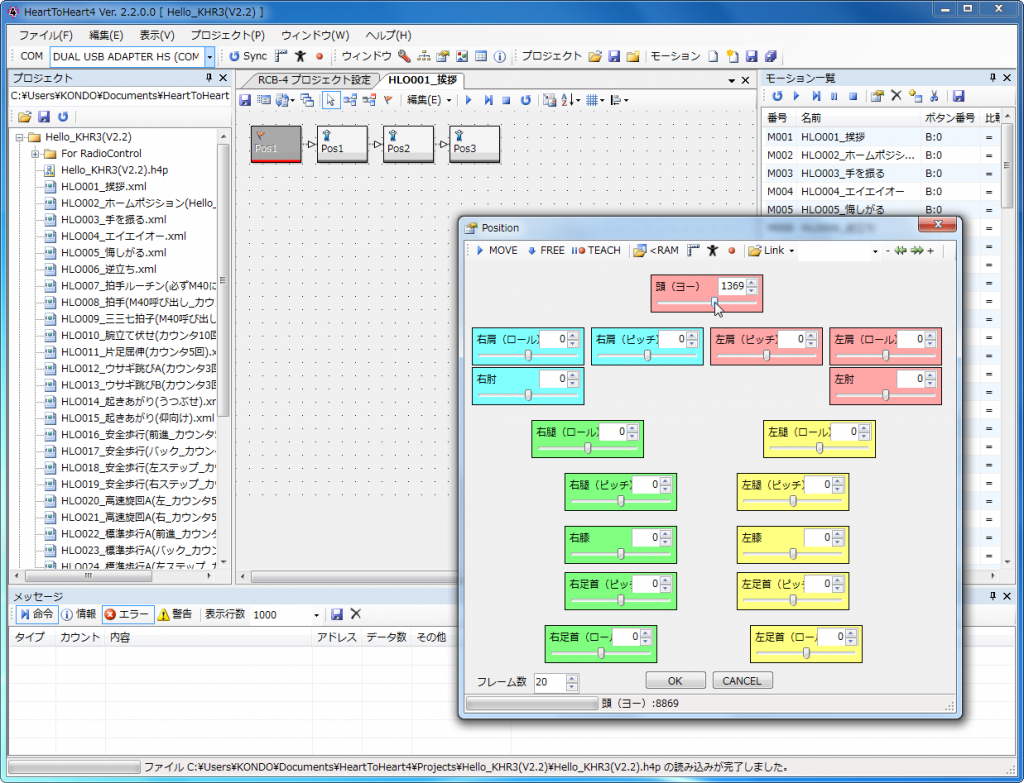Switch to RCB-4 プロジェクト設定 tab
Screen dimensions: 1024x783
[x=313, y=80]
